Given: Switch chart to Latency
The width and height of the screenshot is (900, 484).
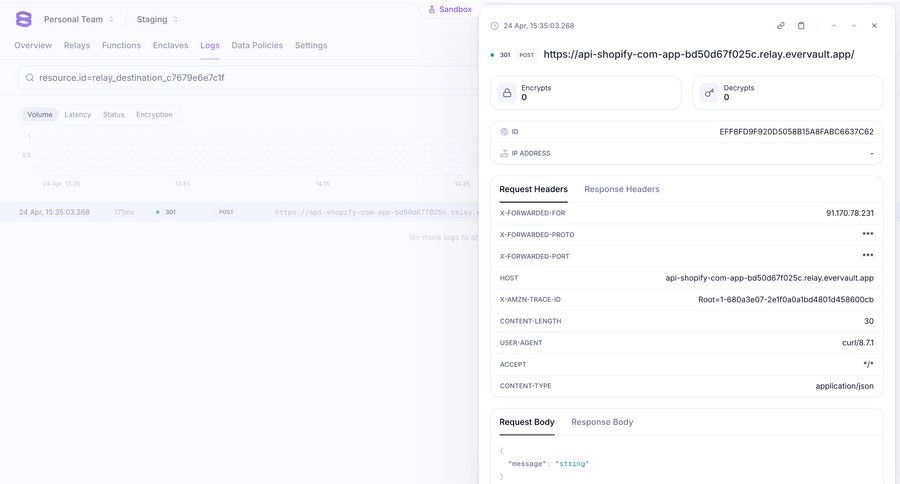Looking at the screenshot, I should coord(77,115).
